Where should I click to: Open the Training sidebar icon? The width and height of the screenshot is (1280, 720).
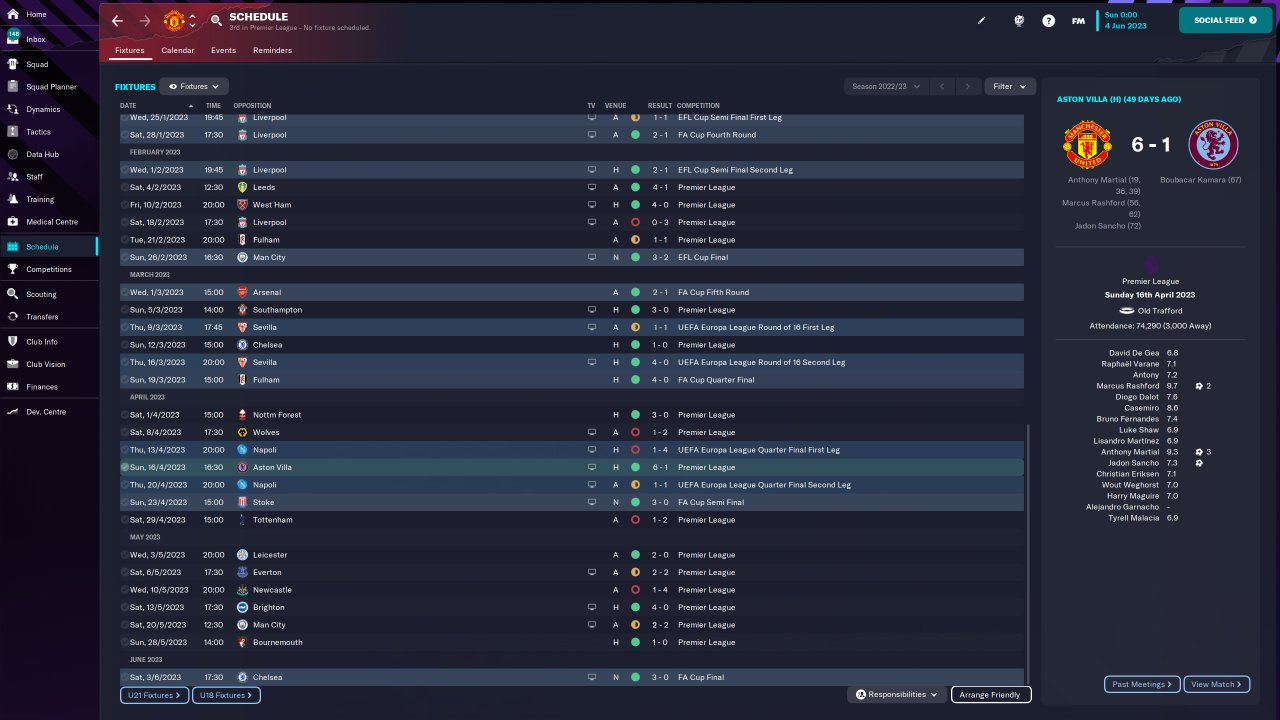click(x=13, y=199)
